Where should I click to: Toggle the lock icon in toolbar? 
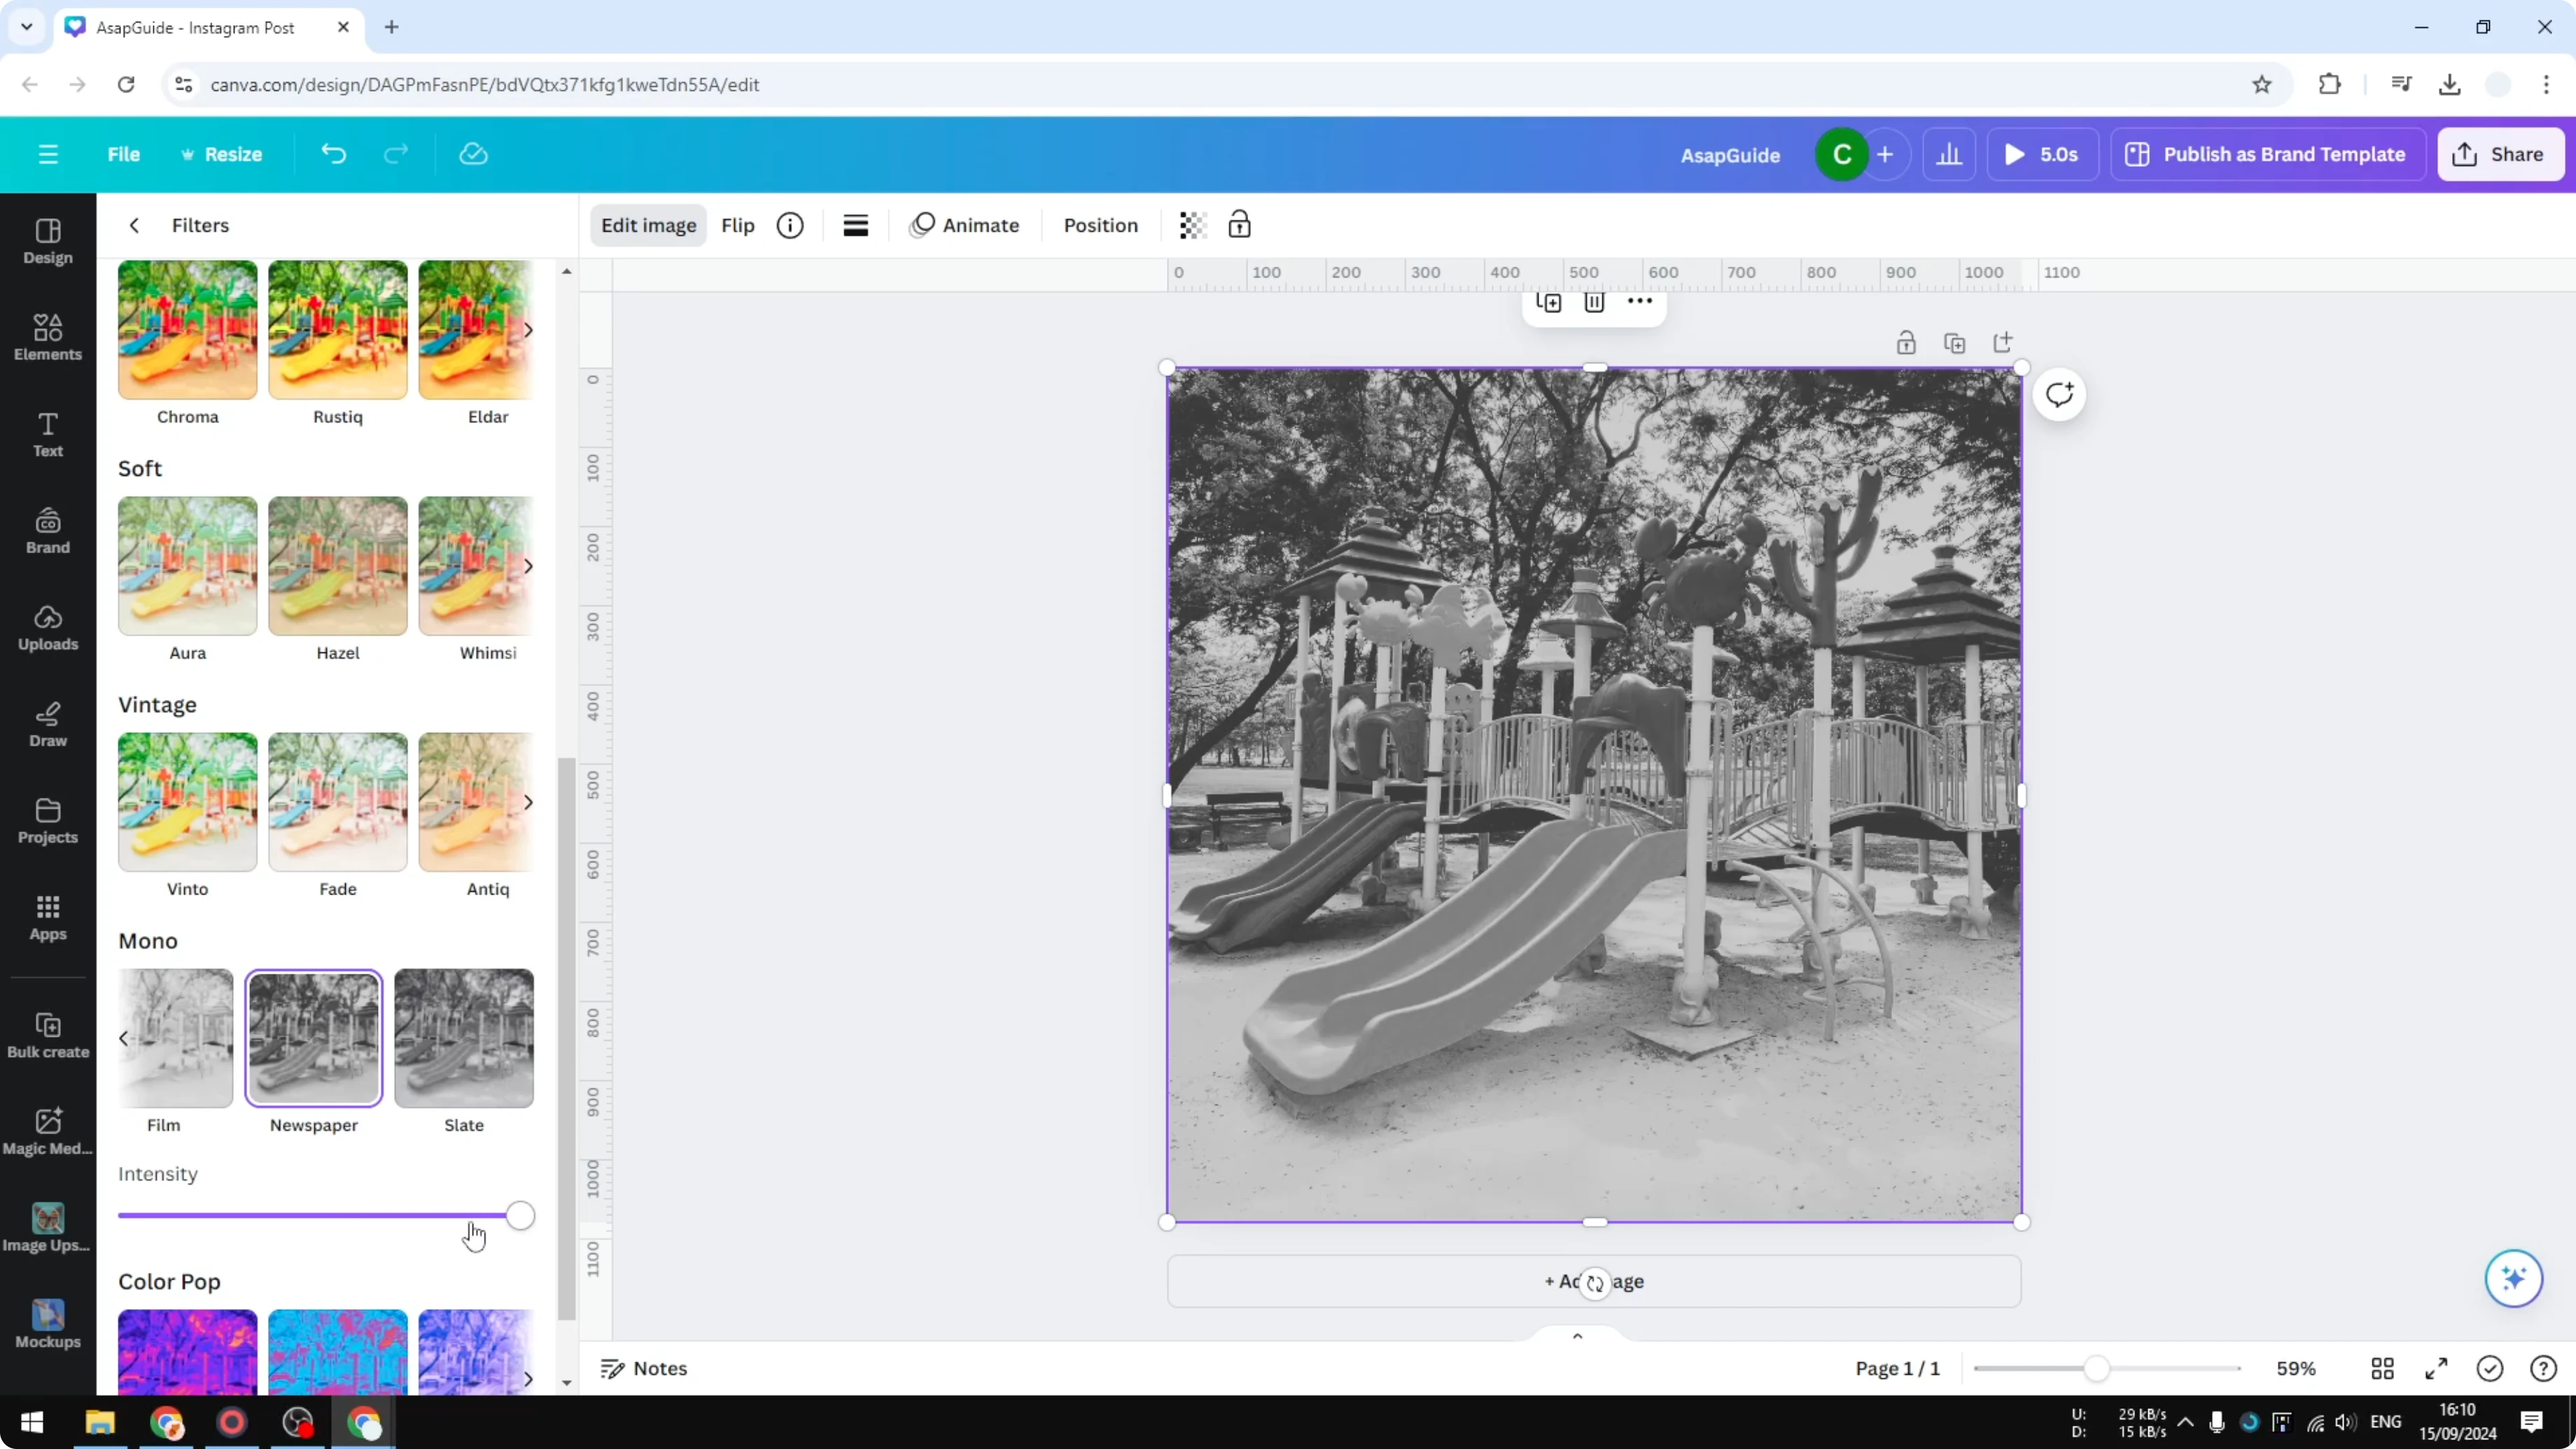[x=1239, y=225]
